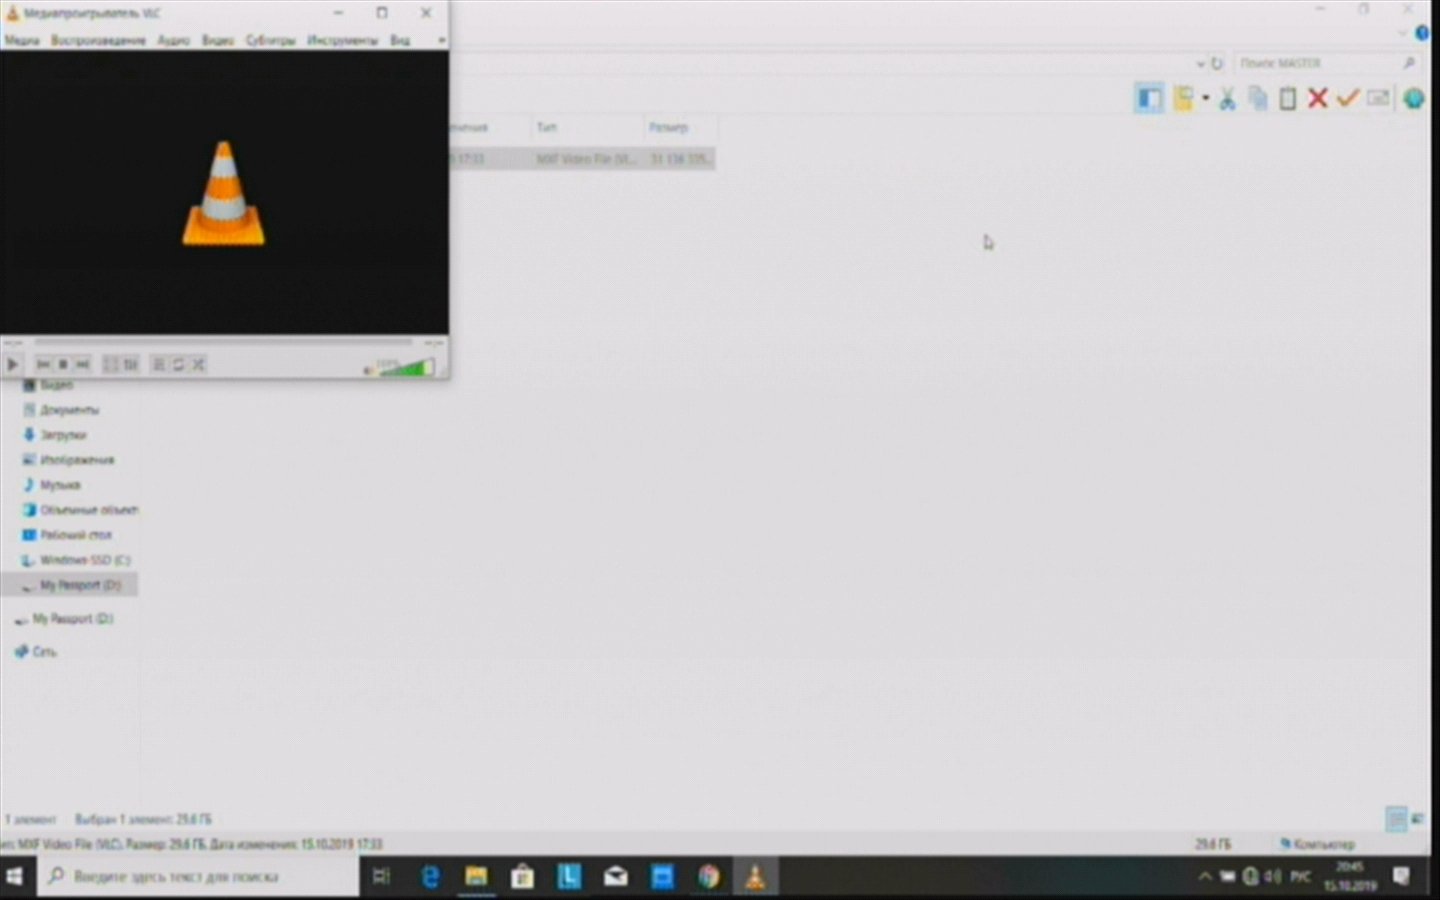Open Рабочий стол in navigation pane
The image size is (1440, 900).
click(x=76, y=535)
